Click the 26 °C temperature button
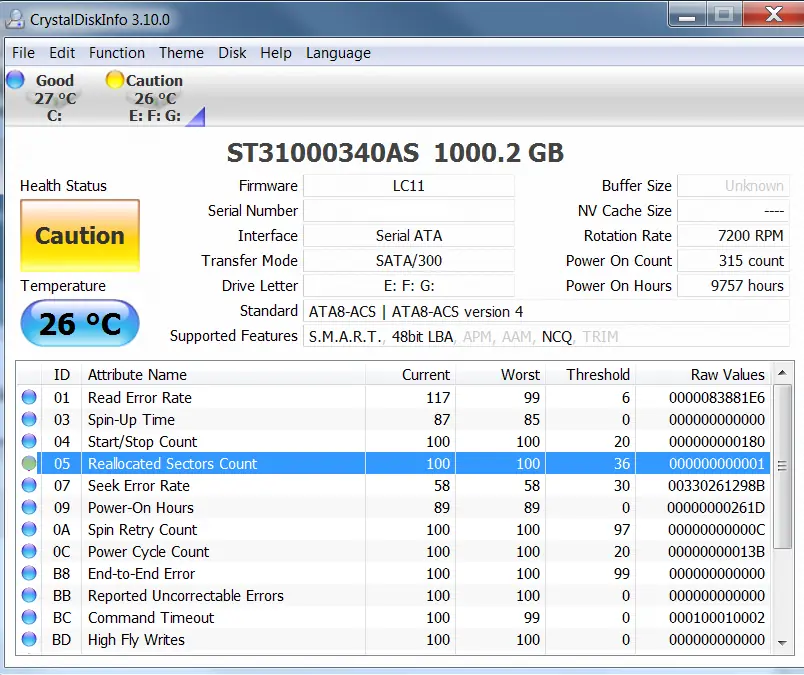Viewport: 804px width, 675px height. 80,323
